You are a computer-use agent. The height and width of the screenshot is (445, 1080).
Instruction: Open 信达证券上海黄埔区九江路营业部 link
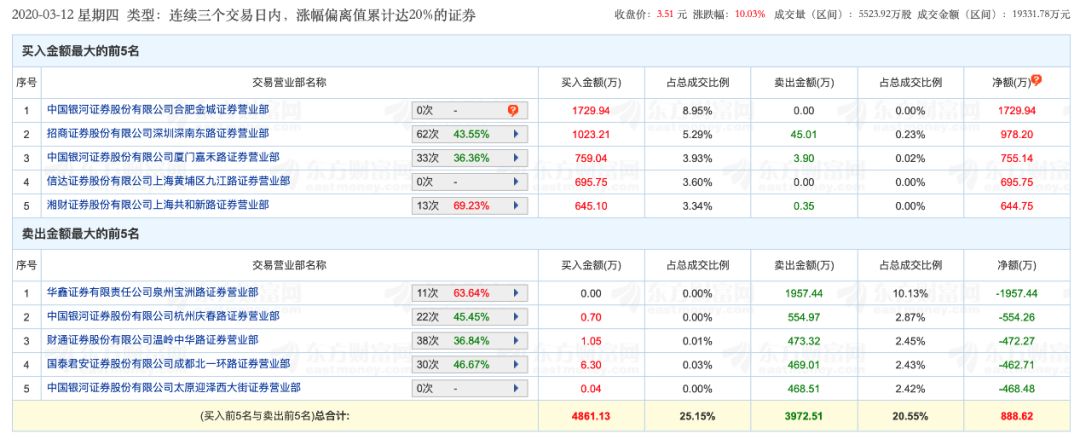pos(168,181)
